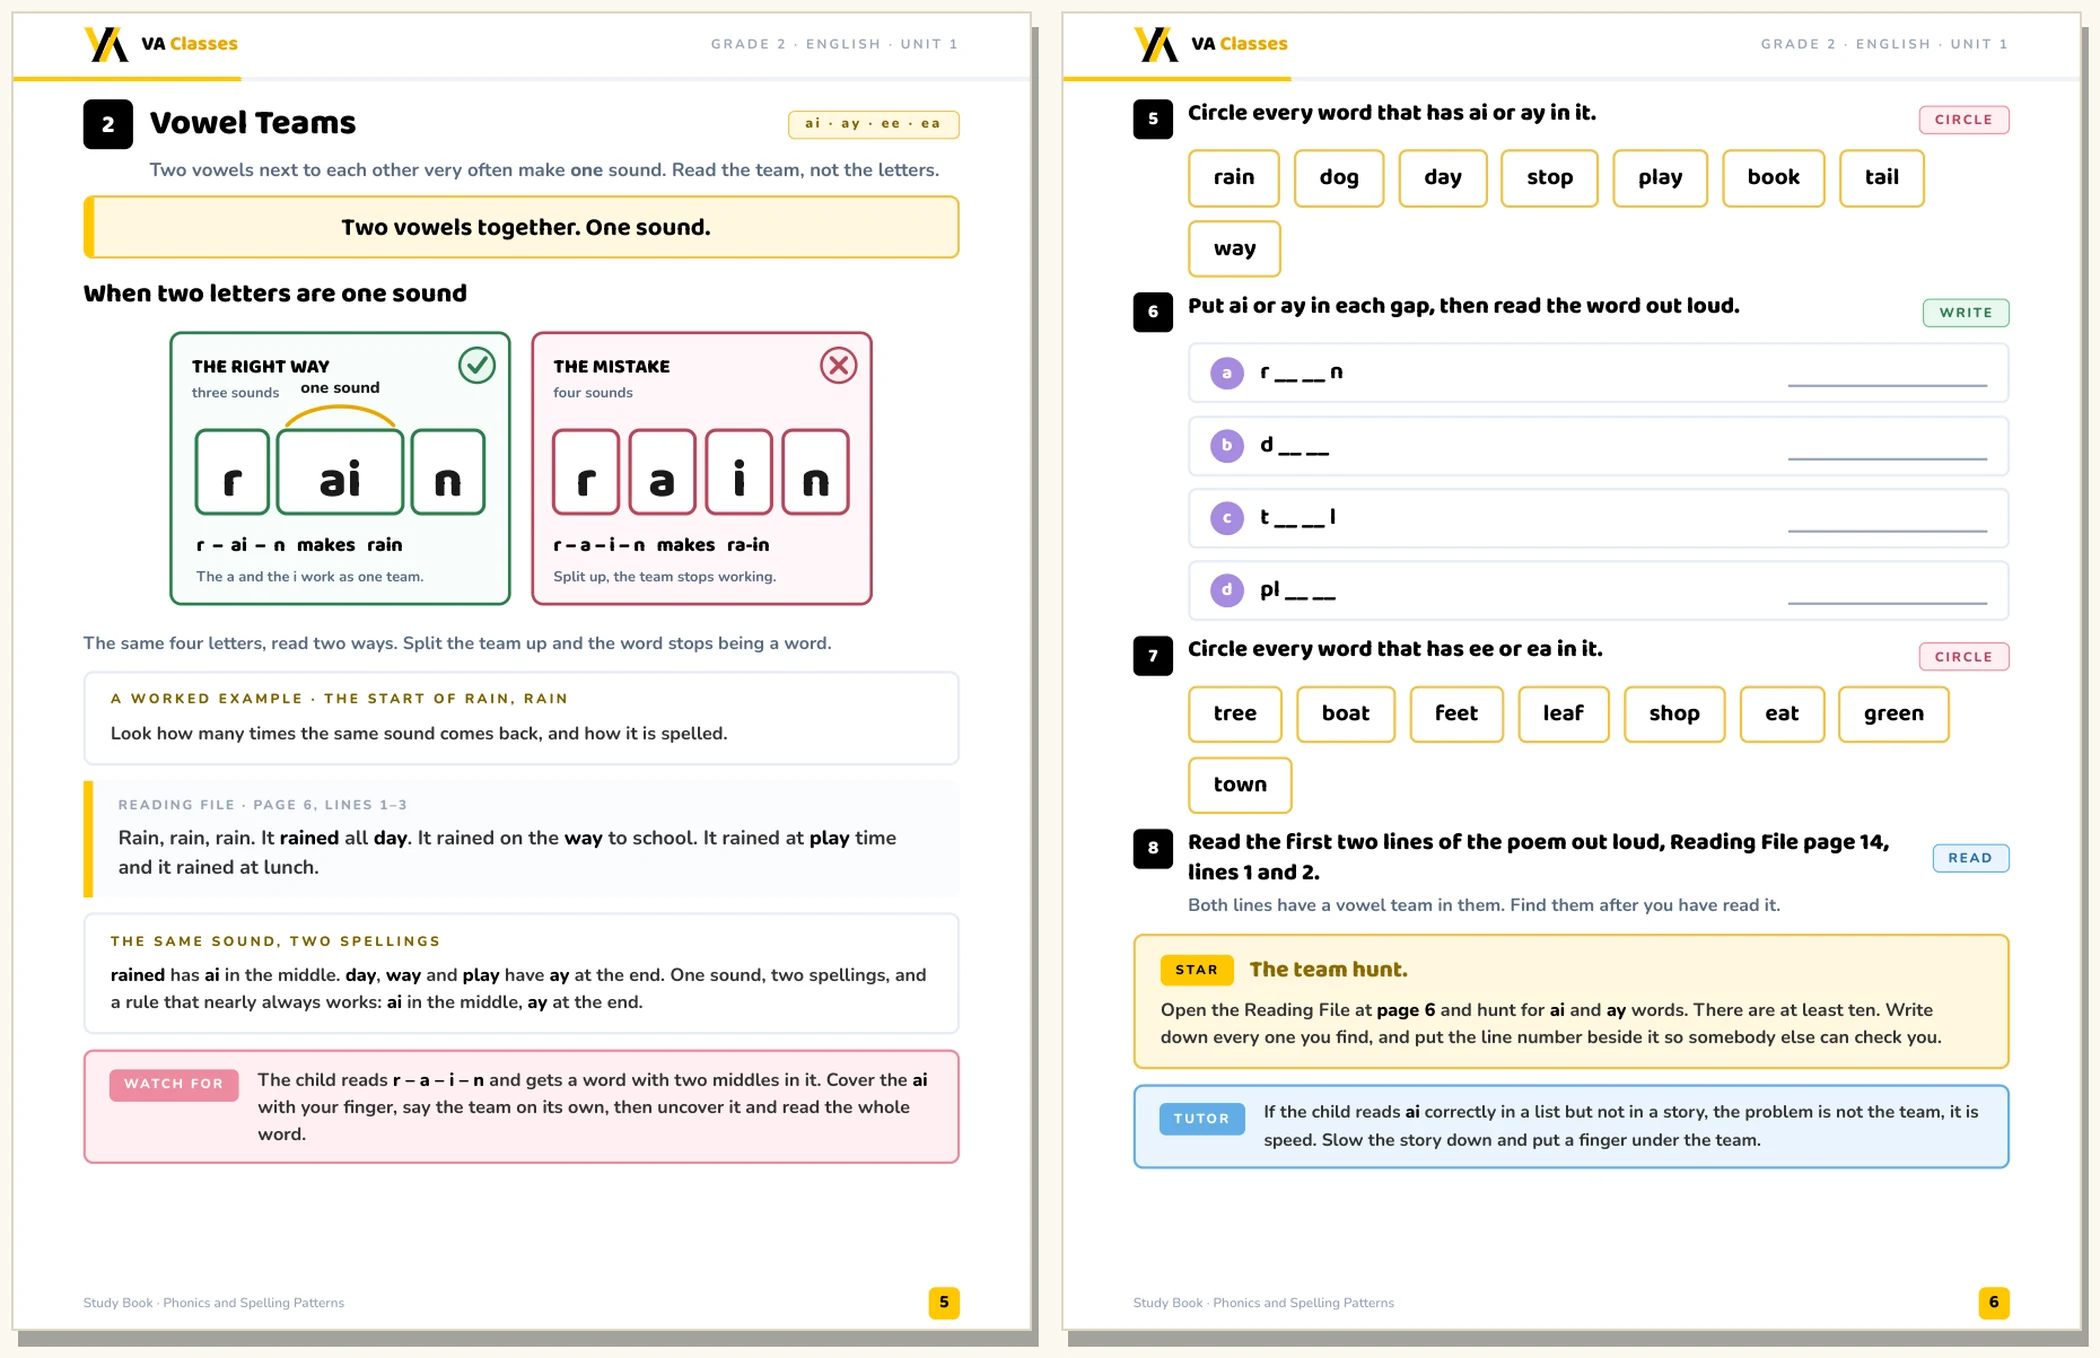Click the purple 'c' bullet beside t__l
Screen dimensions: 2100x1358
pyautogui.click(x=1227, y=518)
